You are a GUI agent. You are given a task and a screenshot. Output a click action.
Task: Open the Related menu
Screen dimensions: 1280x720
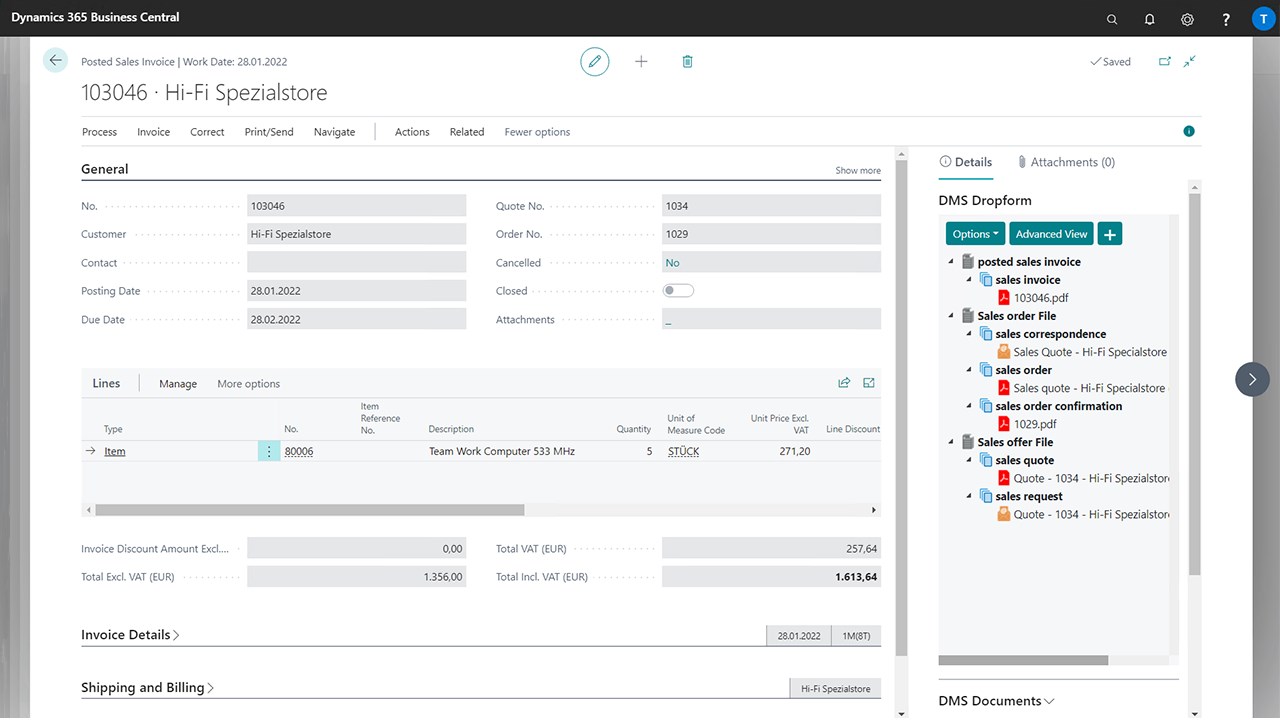point(467,132)
